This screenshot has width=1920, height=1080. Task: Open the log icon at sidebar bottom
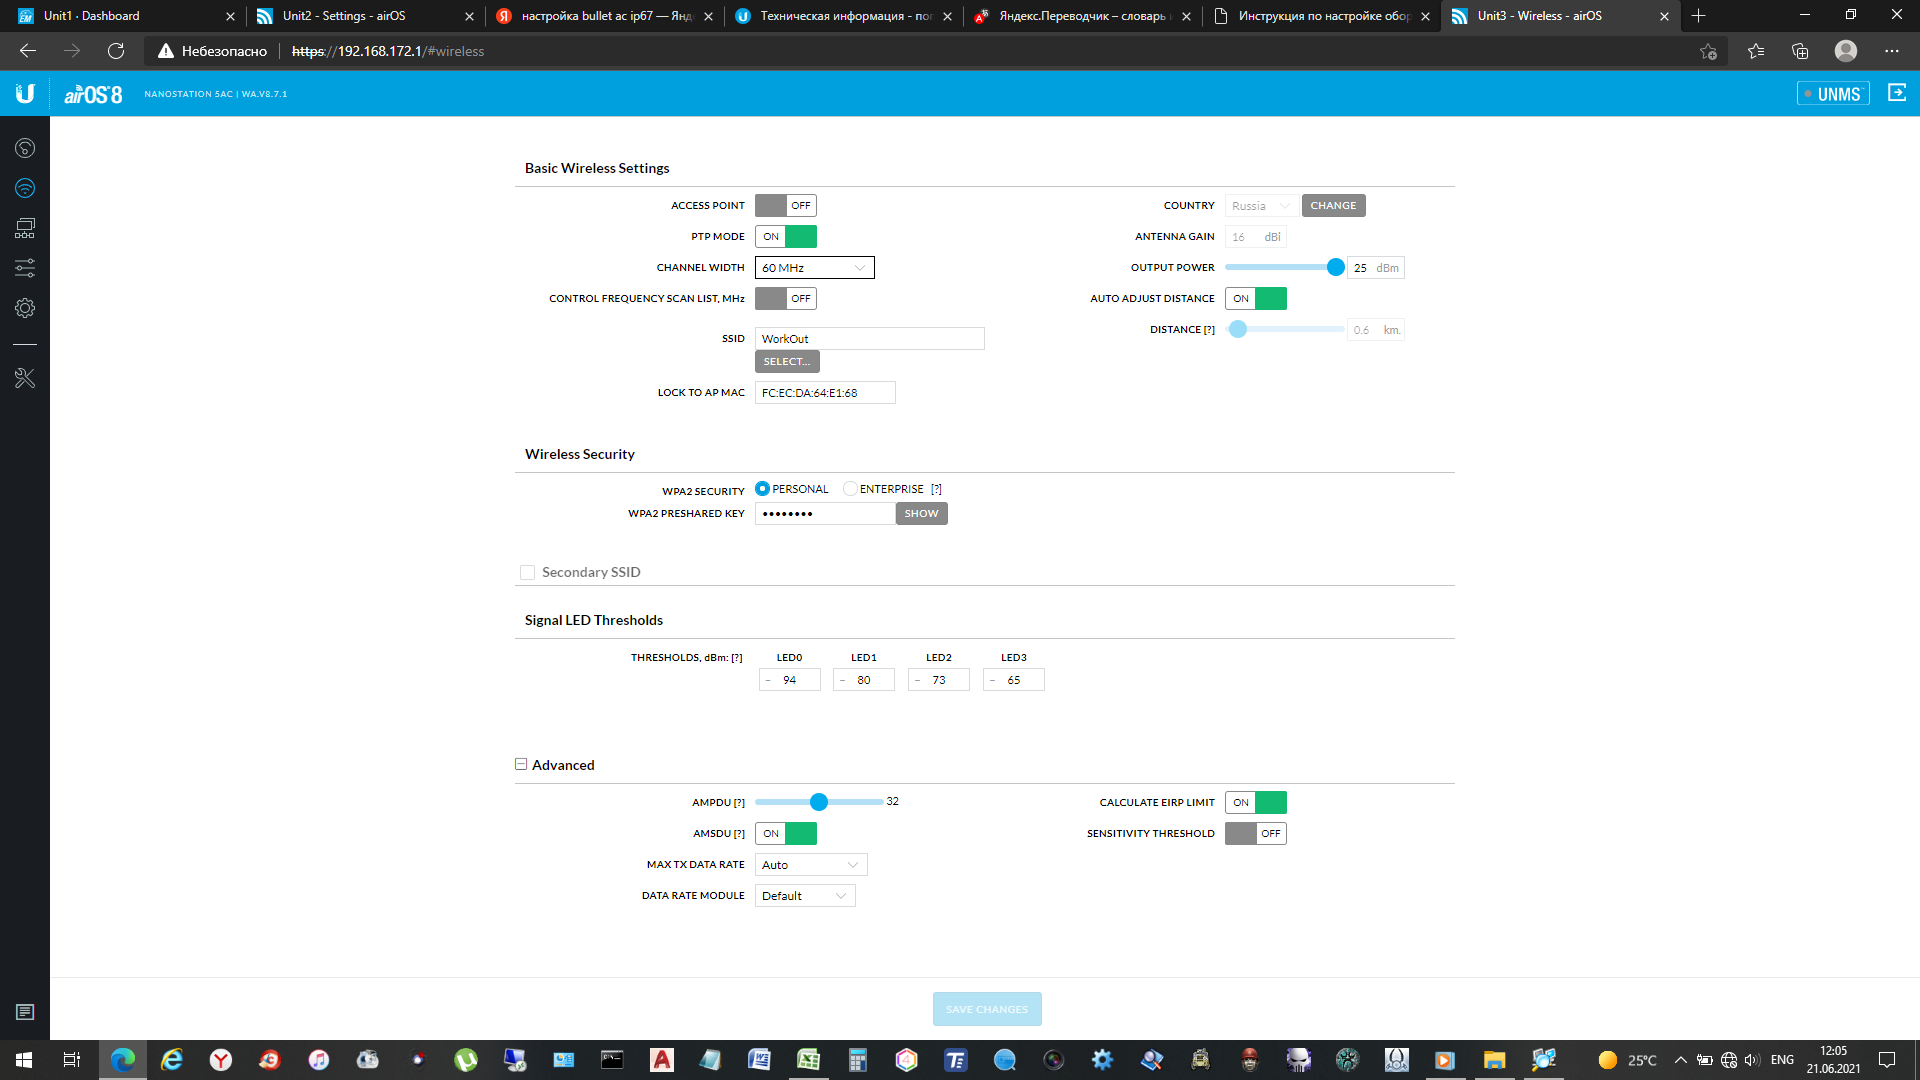pos(25,1012)
